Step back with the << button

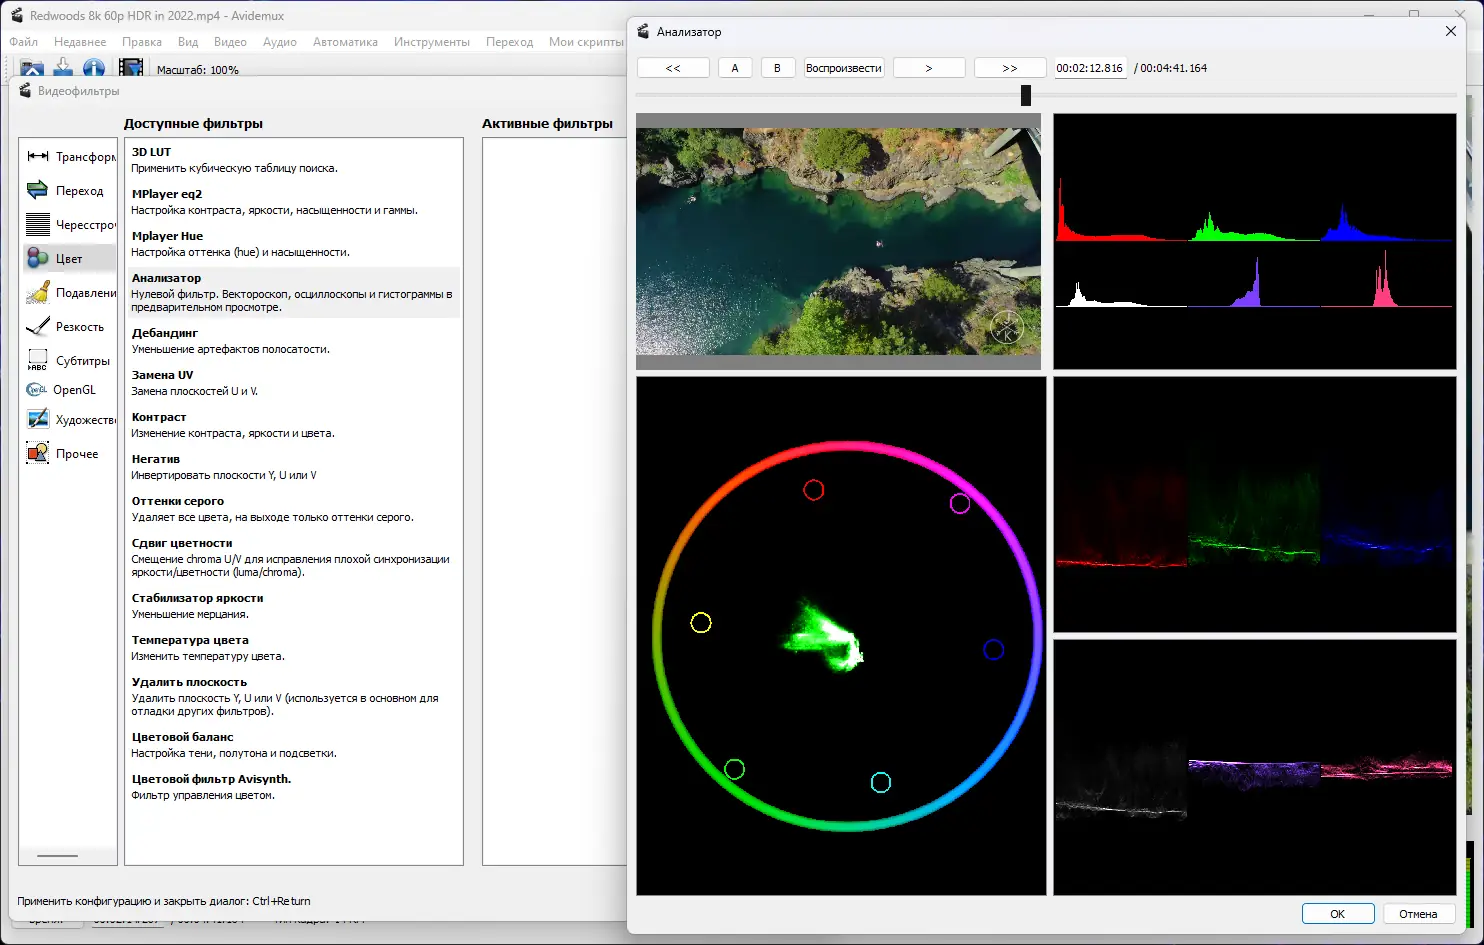pyautogui.click(x=673, y=68)
